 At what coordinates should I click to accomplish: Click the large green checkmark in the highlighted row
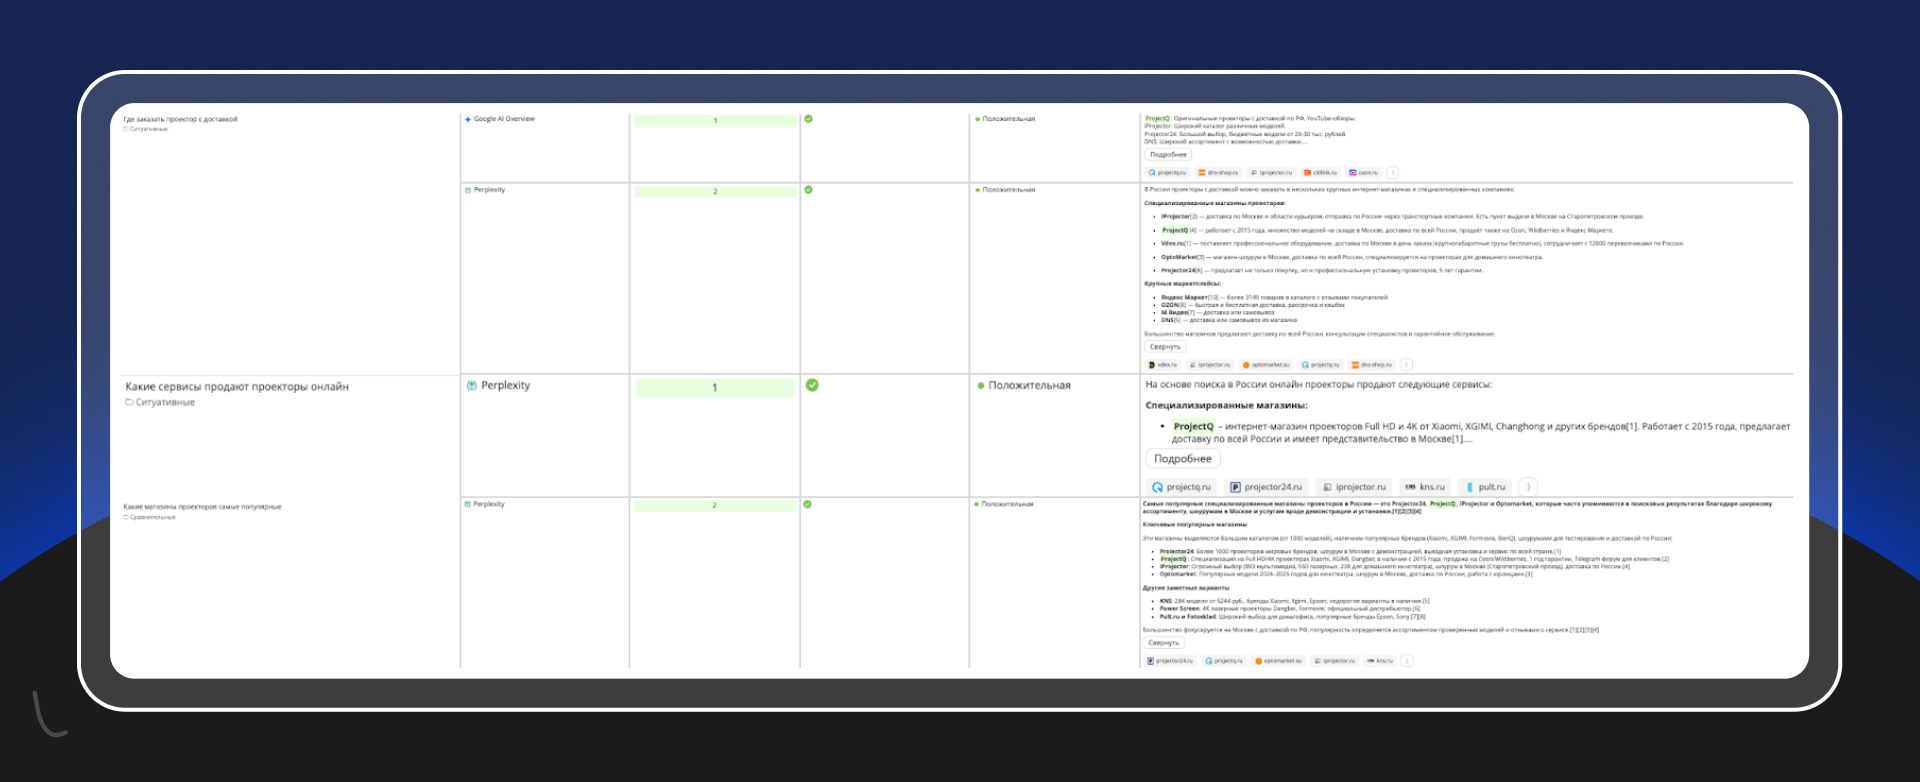point(812,385)
